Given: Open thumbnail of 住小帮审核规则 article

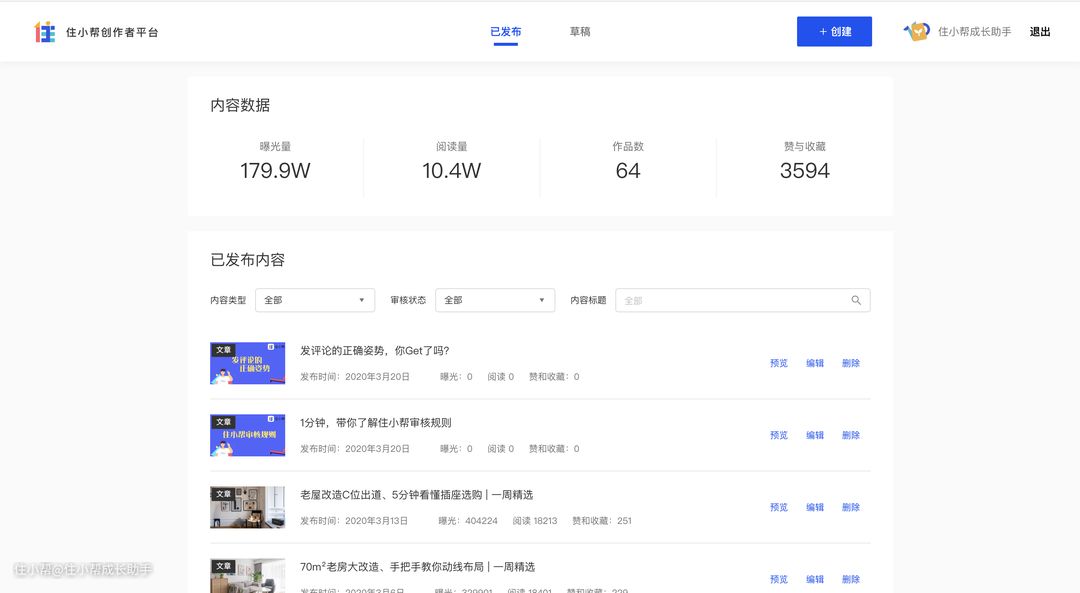Looking at the screenshot, I should (247, 436).
